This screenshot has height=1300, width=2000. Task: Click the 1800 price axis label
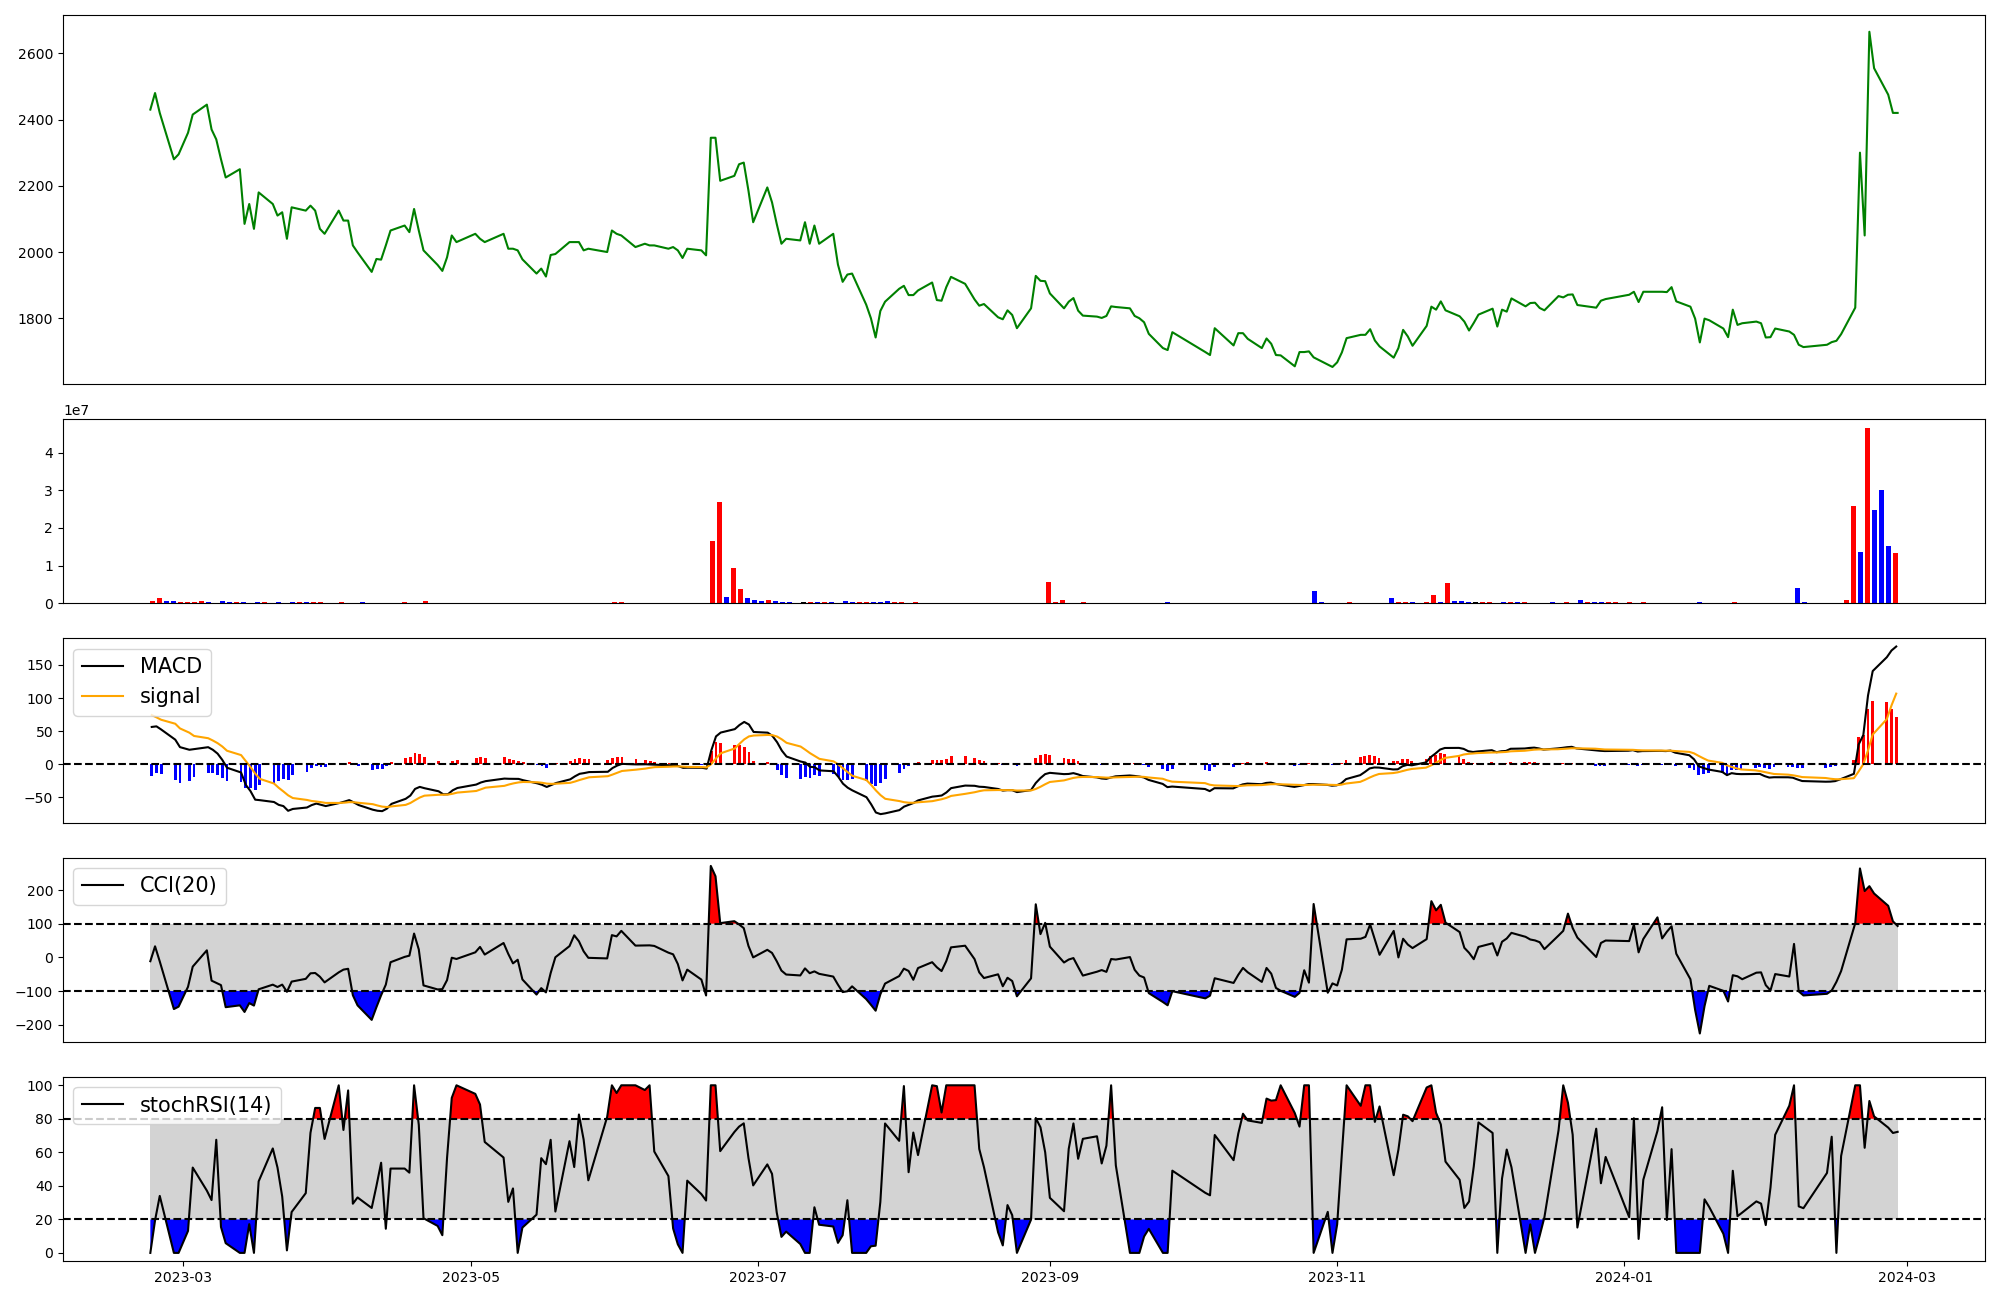pos(36,319)
